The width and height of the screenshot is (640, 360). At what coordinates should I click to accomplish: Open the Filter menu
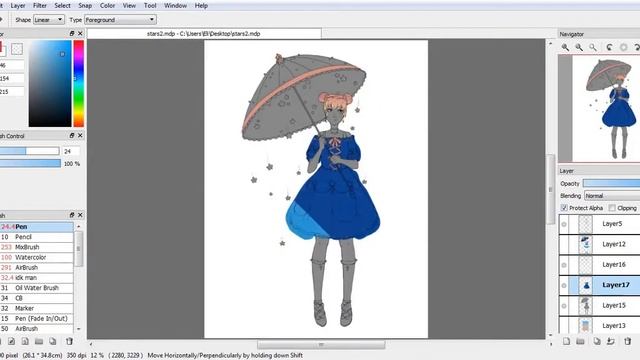click(40, 6)
